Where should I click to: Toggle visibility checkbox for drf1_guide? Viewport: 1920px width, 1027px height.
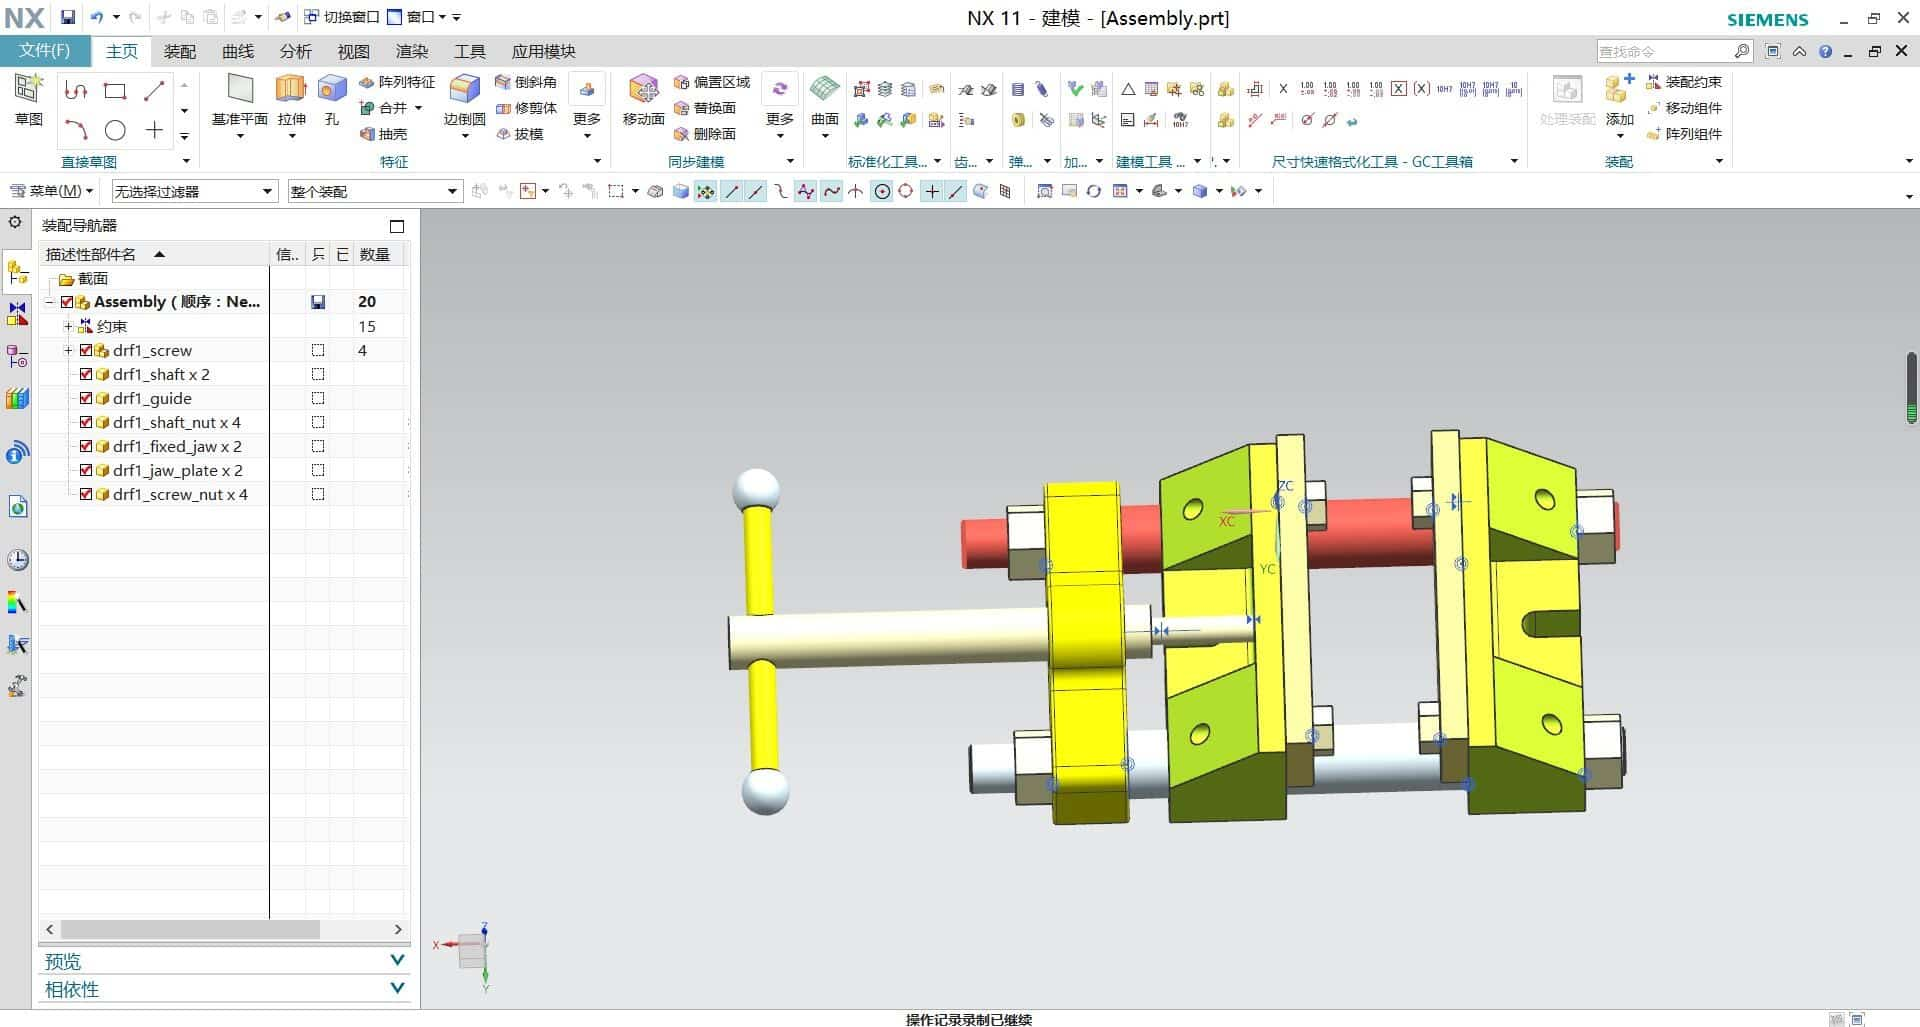coord(86,399)
